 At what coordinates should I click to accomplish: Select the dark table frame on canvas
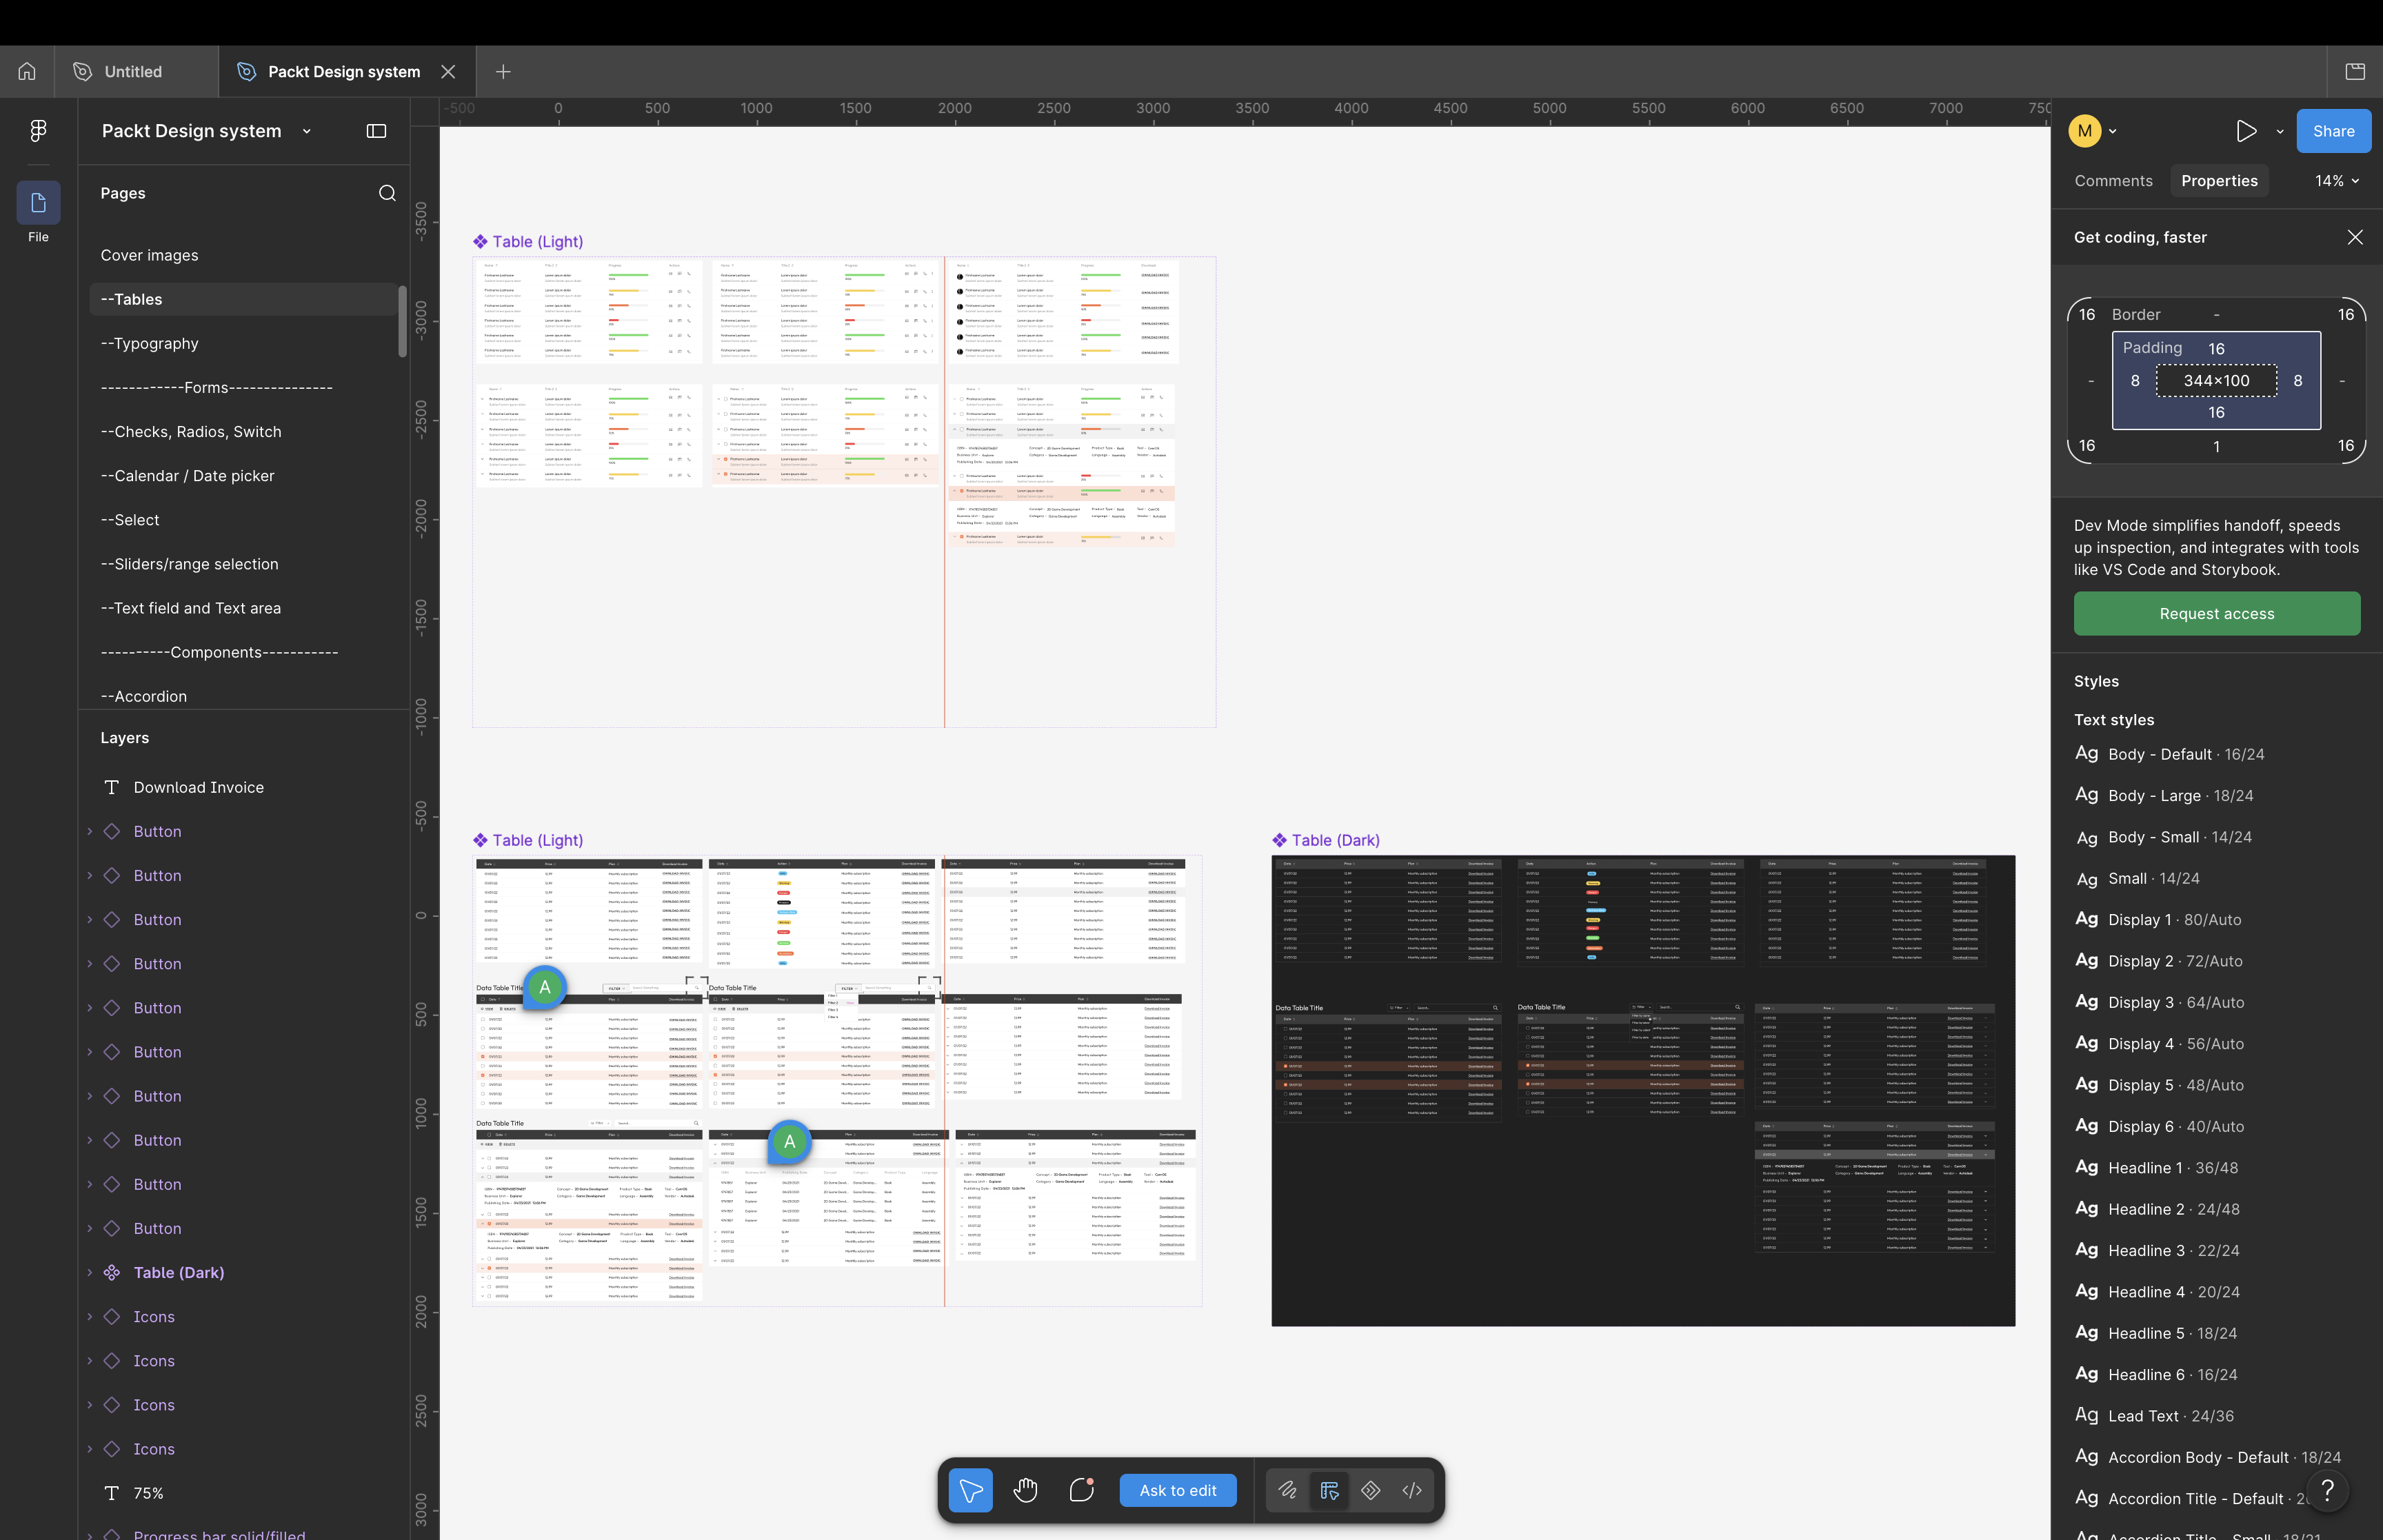pos(1643,1090)
